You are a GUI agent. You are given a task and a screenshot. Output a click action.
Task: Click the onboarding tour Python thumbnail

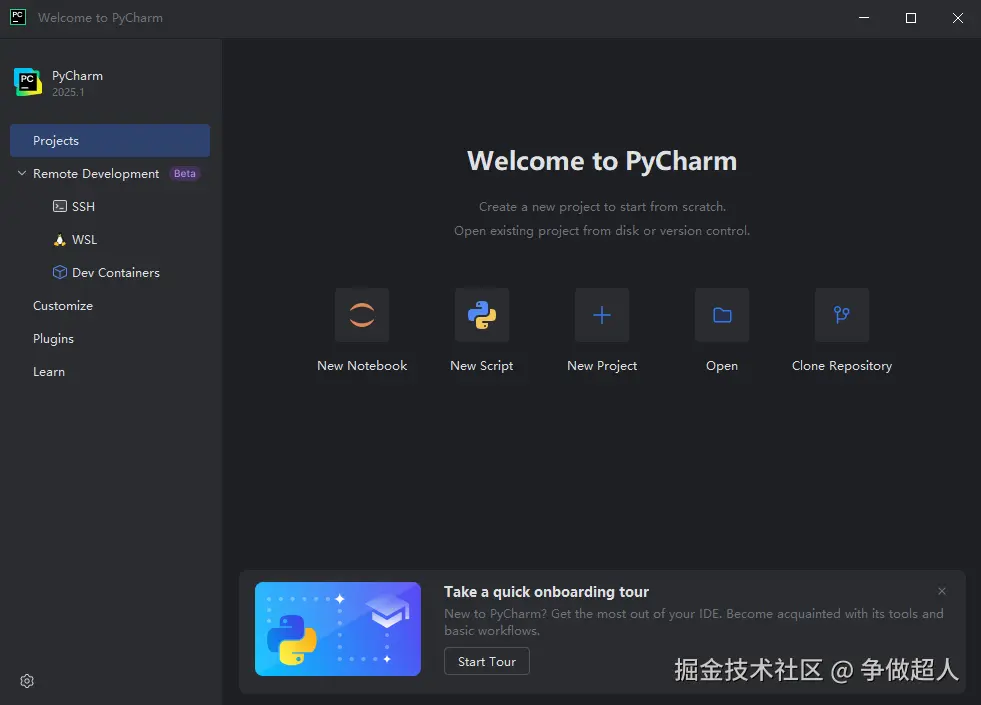click(x=338, y=629)
